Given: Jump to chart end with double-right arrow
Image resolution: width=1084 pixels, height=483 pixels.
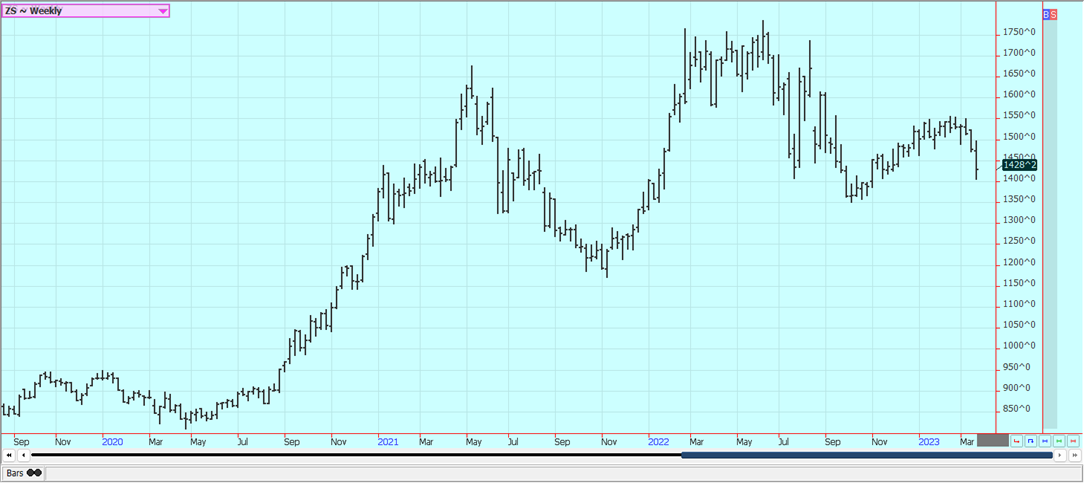Looking at the screenshot, I should [x=1074, y=455].
